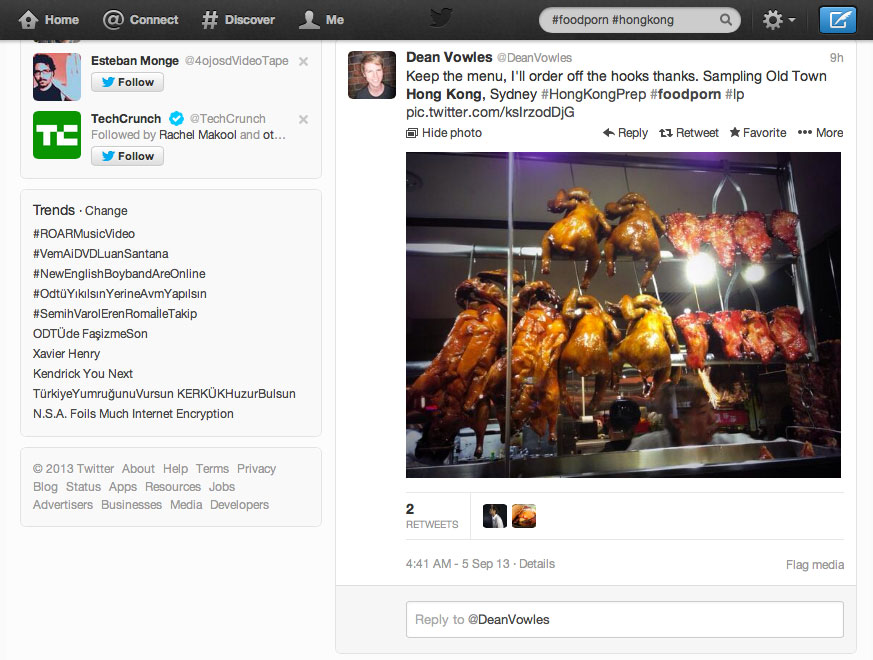Follow Esteban Monge
Viewport: 873px width, 660px height.
click(127, 82)
